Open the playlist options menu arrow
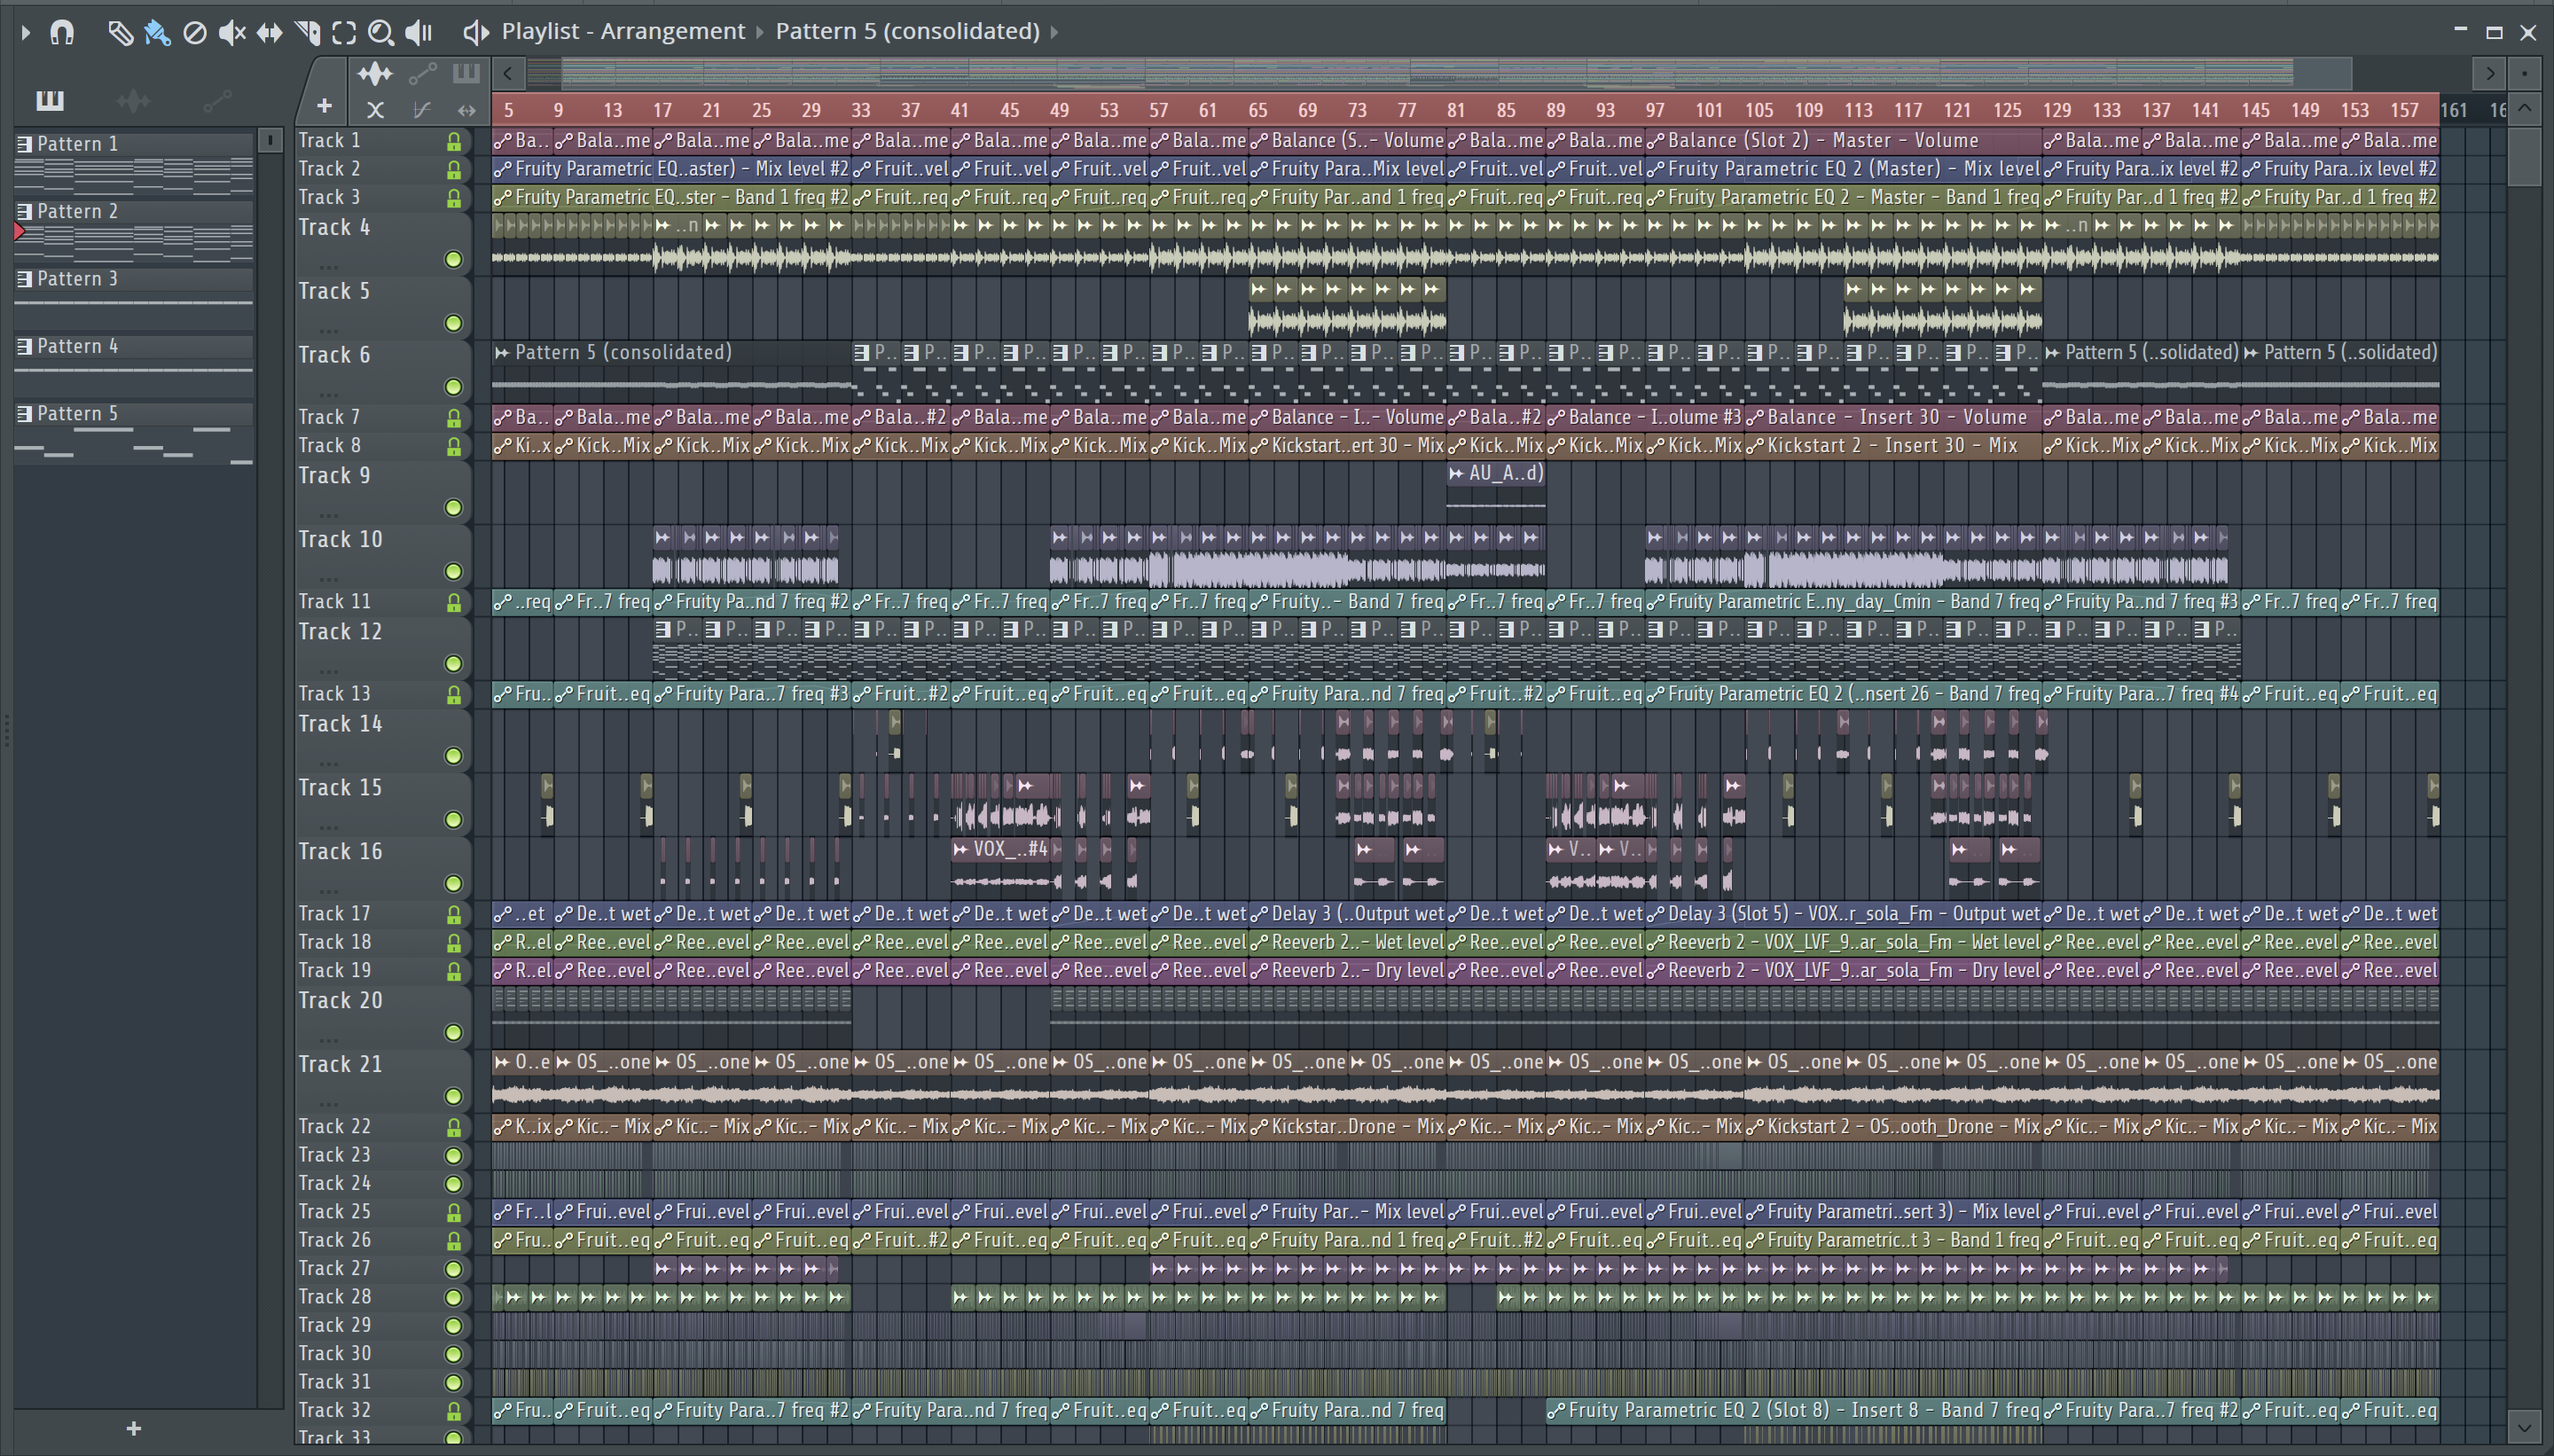 tap(26, 32)
